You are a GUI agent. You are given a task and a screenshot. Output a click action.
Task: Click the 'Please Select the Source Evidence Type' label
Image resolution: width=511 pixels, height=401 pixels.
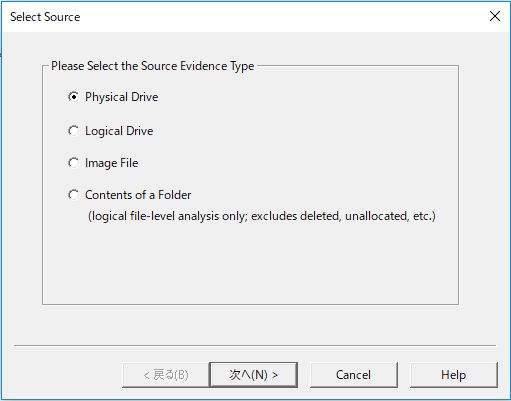pos(153,66)
